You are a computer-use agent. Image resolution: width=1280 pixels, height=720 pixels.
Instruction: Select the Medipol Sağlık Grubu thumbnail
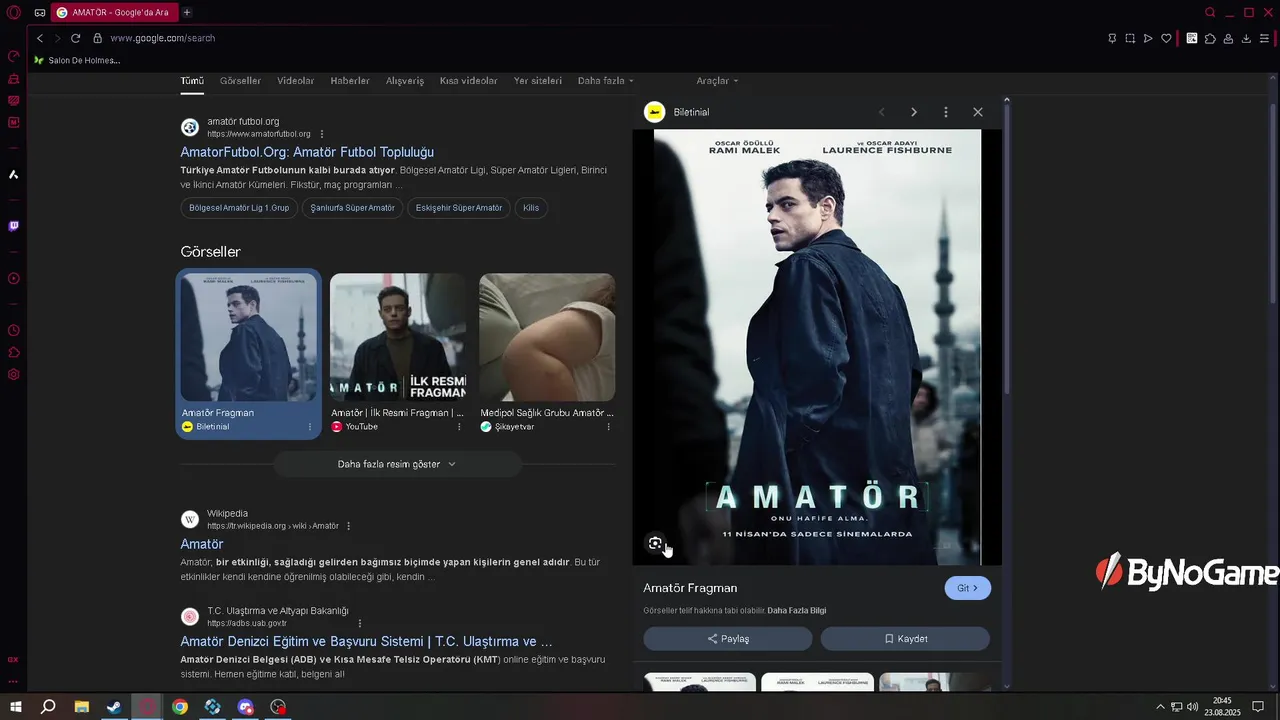tap(547, 337)
